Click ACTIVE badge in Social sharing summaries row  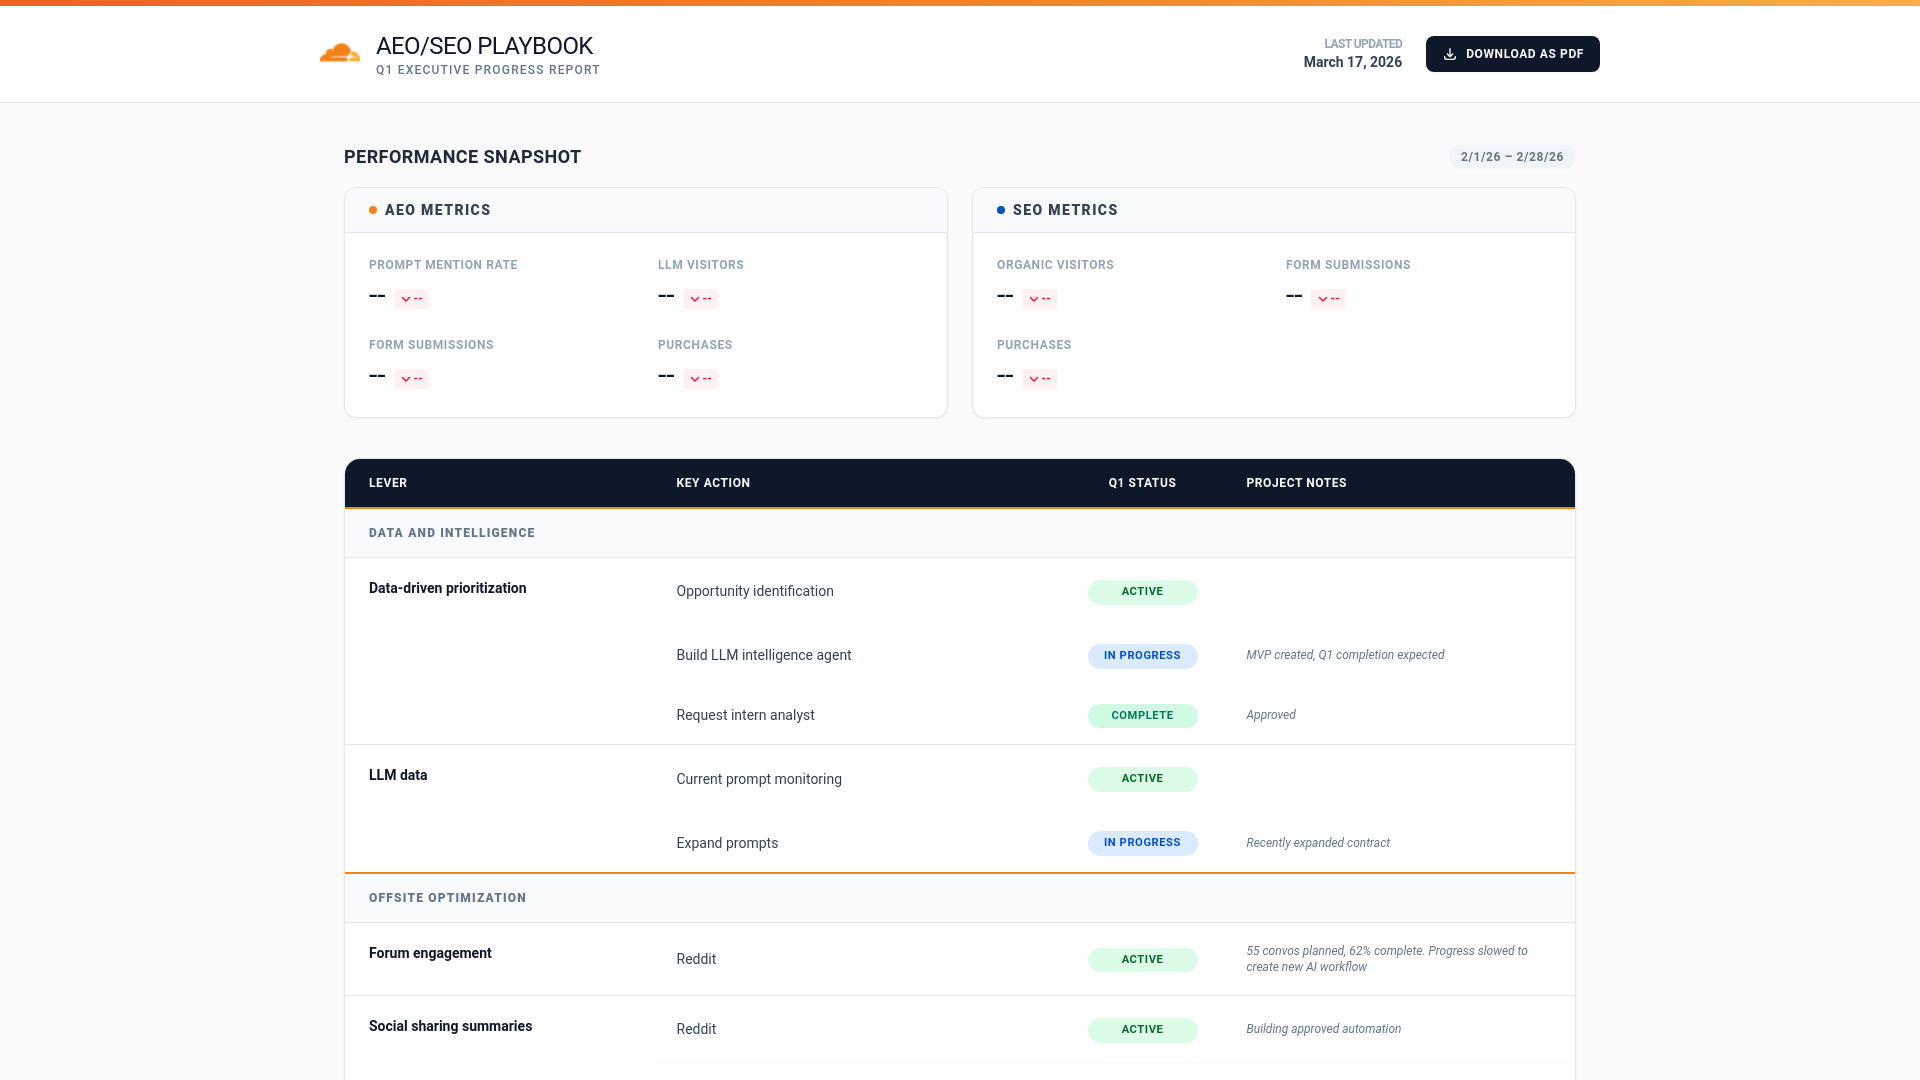click(x=1142, y=1030)
